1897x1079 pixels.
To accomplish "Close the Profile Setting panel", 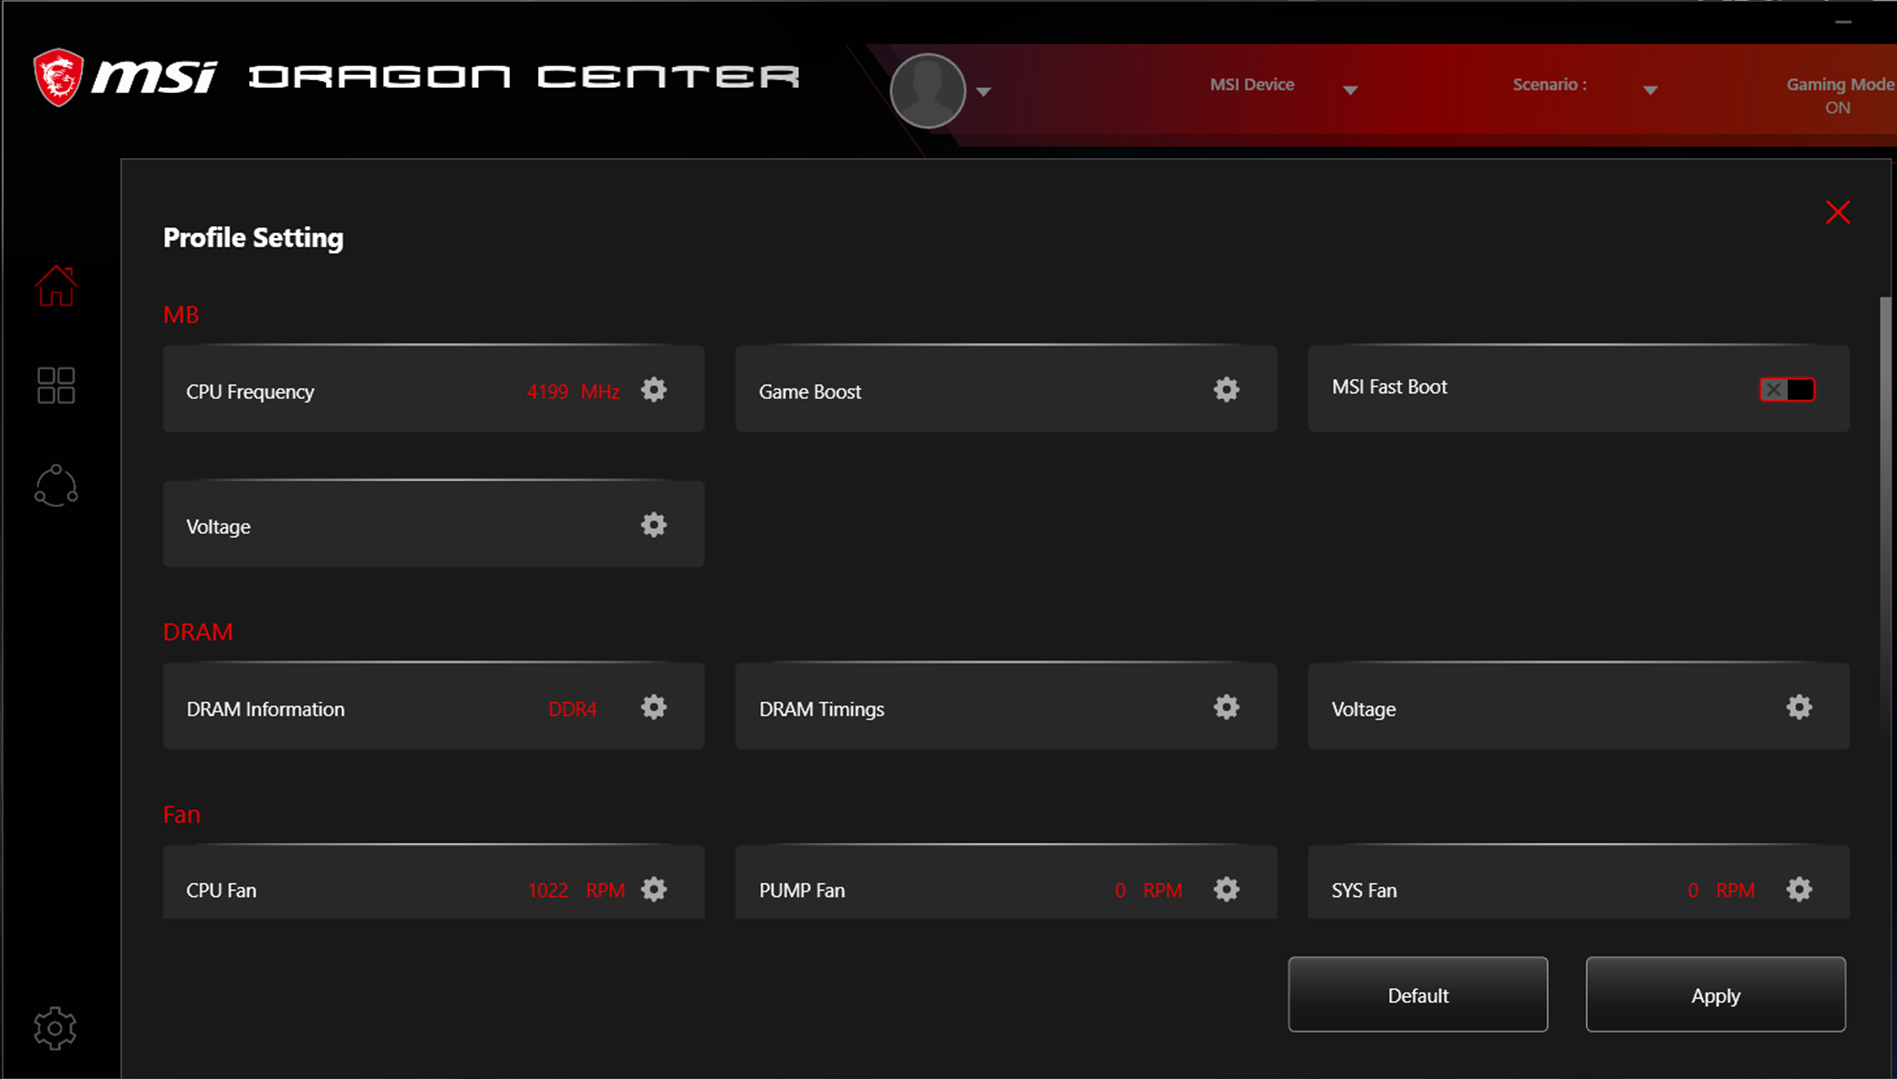I will pos(1838,212).
